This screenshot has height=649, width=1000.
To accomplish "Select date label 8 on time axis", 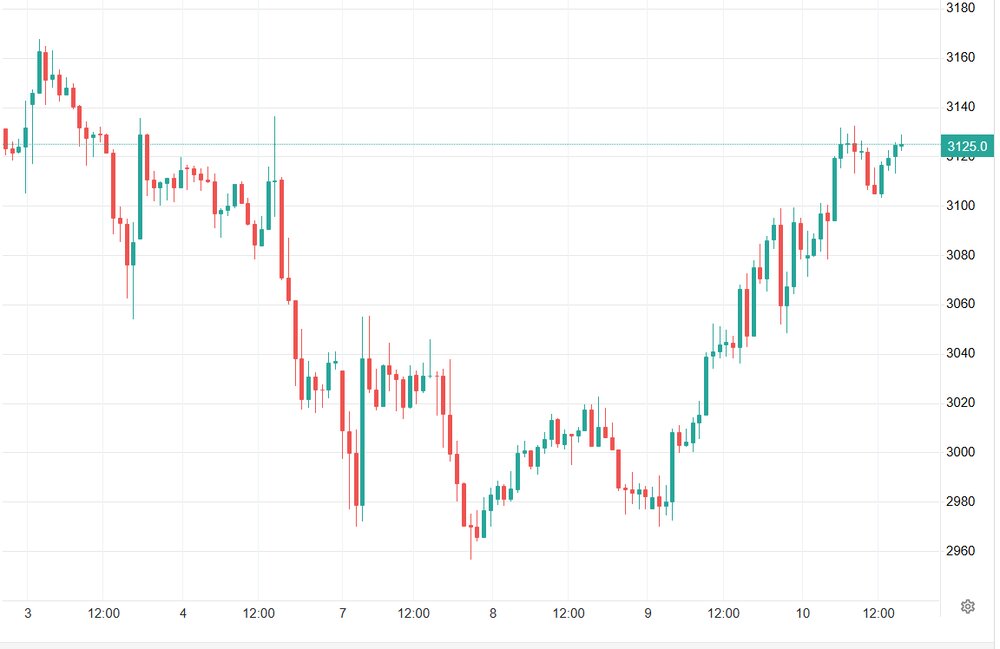I will [493, 613].
